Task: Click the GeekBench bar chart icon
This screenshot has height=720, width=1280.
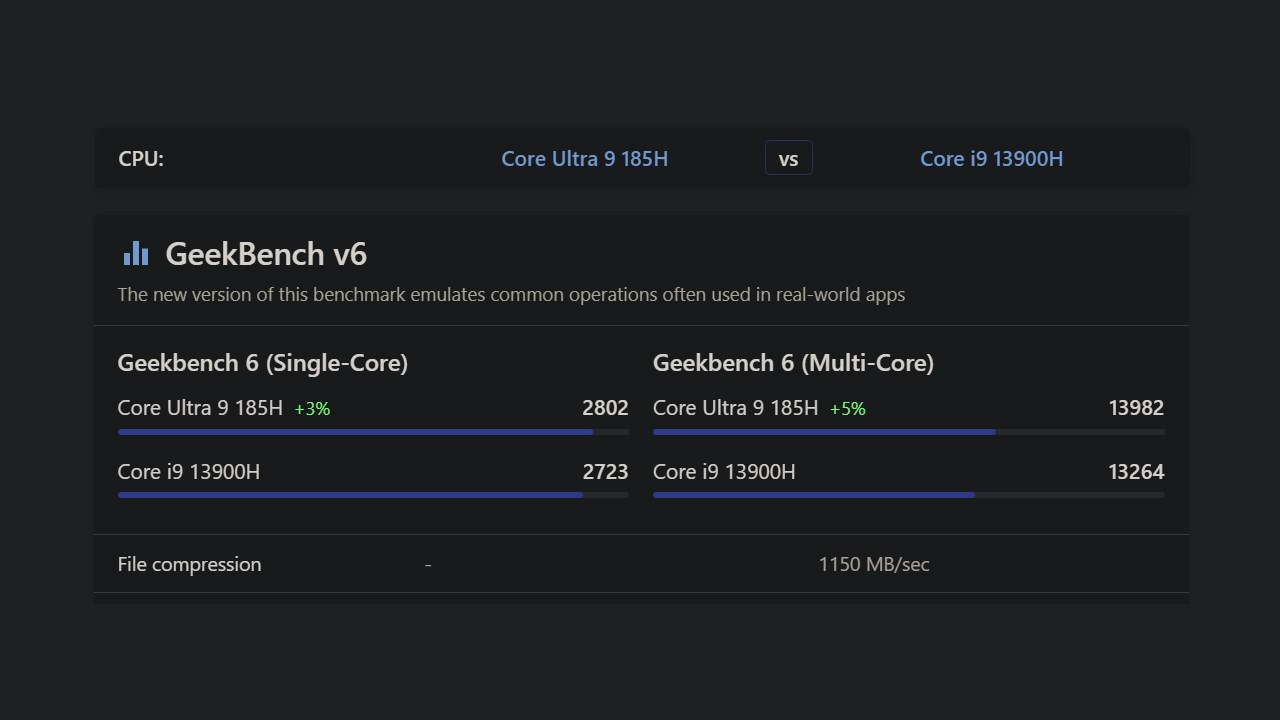Action: click(136, 254)
